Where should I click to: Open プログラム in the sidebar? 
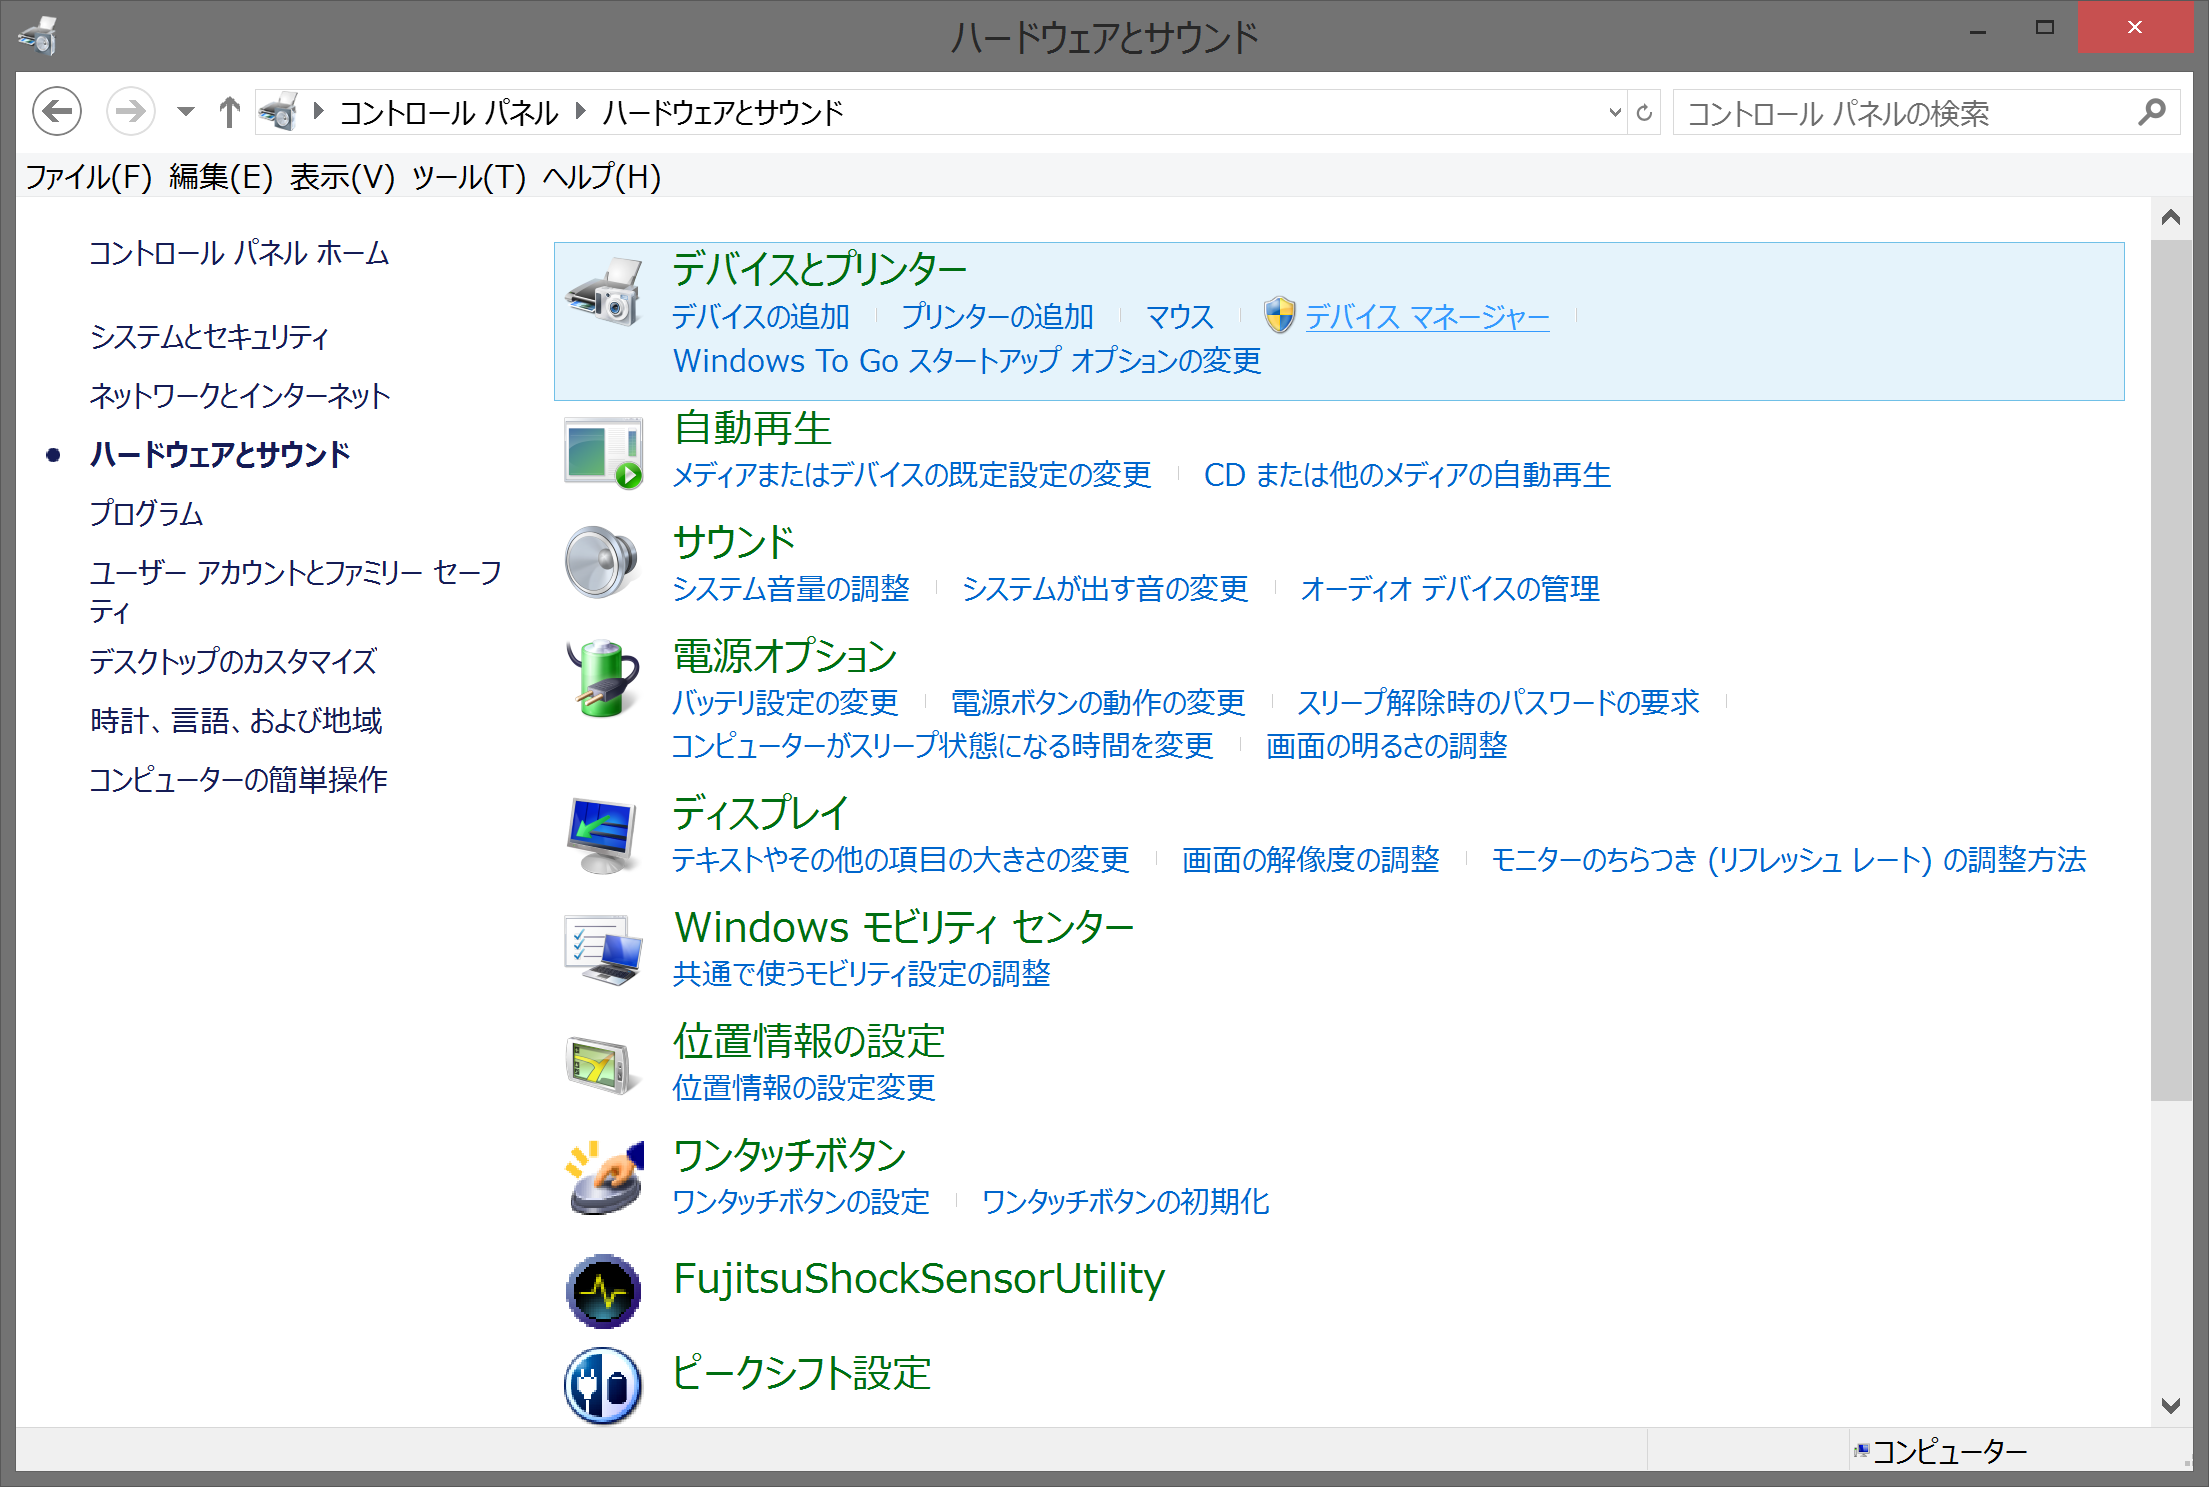[x=146, y=513]
